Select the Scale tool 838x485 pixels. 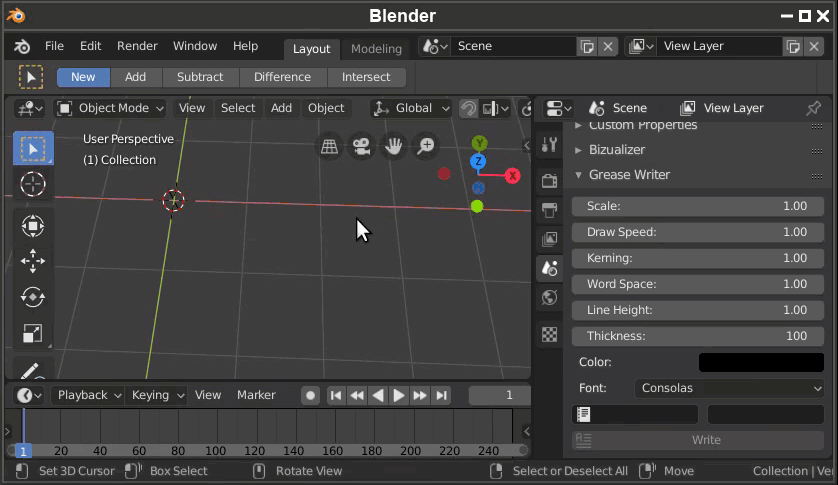tap(33, 333)
